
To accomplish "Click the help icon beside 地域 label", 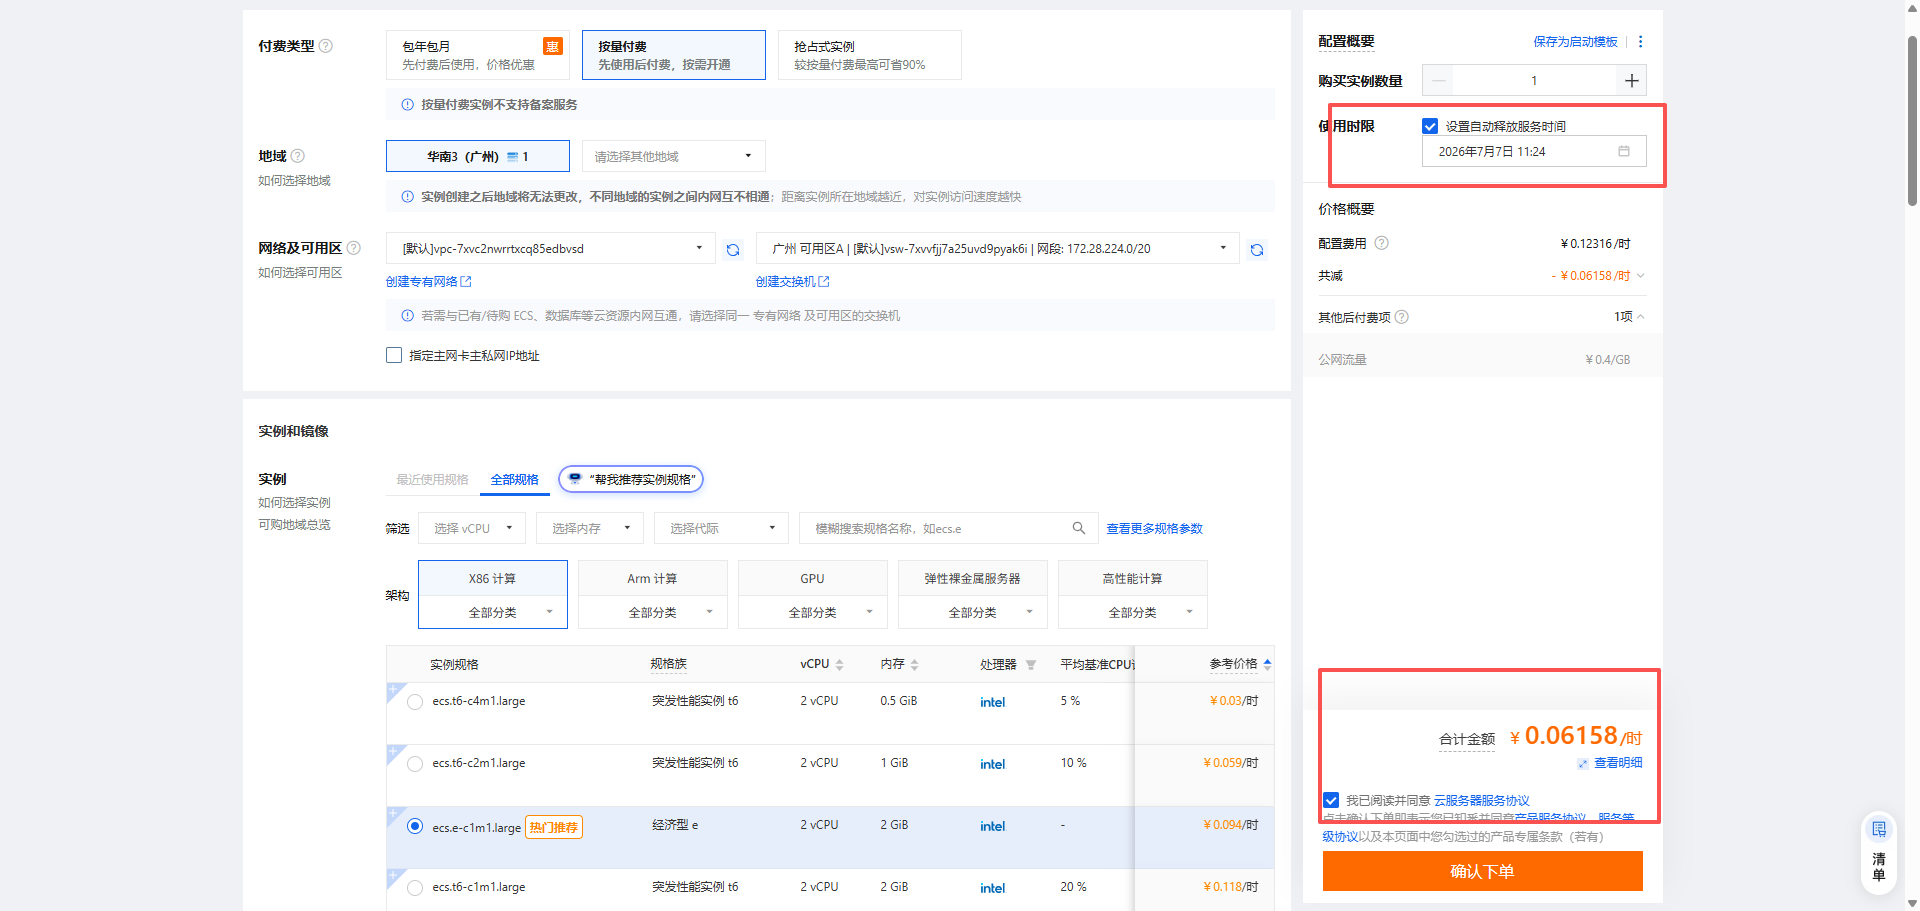I will point(298,156).
